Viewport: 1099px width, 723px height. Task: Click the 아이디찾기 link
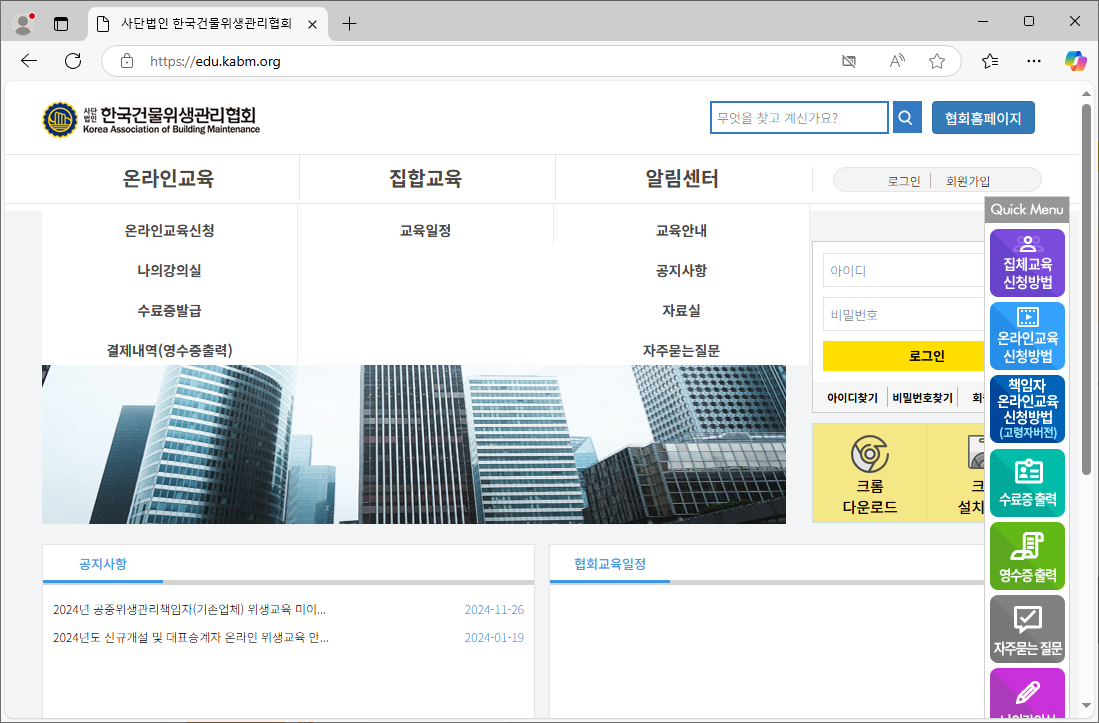coord(852,397)
